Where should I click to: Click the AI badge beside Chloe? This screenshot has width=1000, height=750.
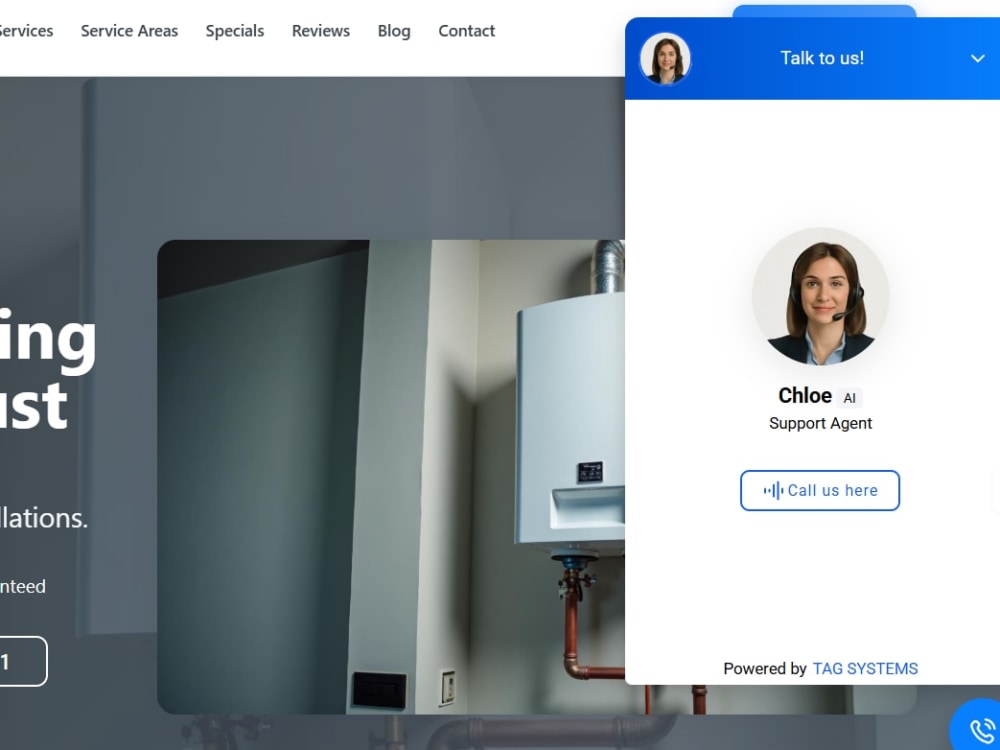849,398
